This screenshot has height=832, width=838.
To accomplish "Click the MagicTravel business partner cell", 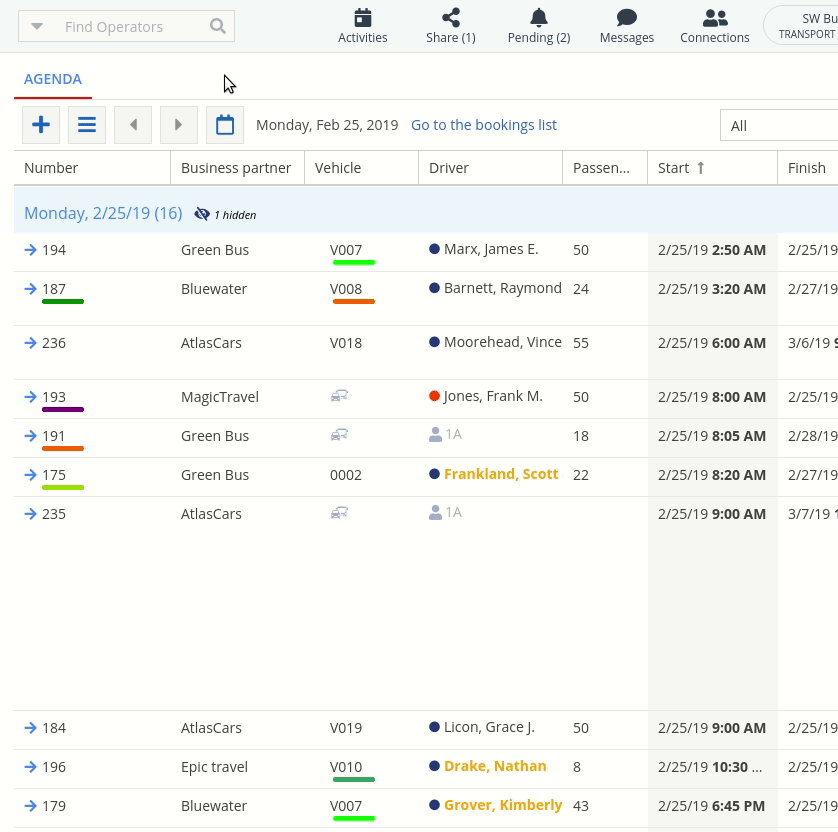I will coord(220,396).
